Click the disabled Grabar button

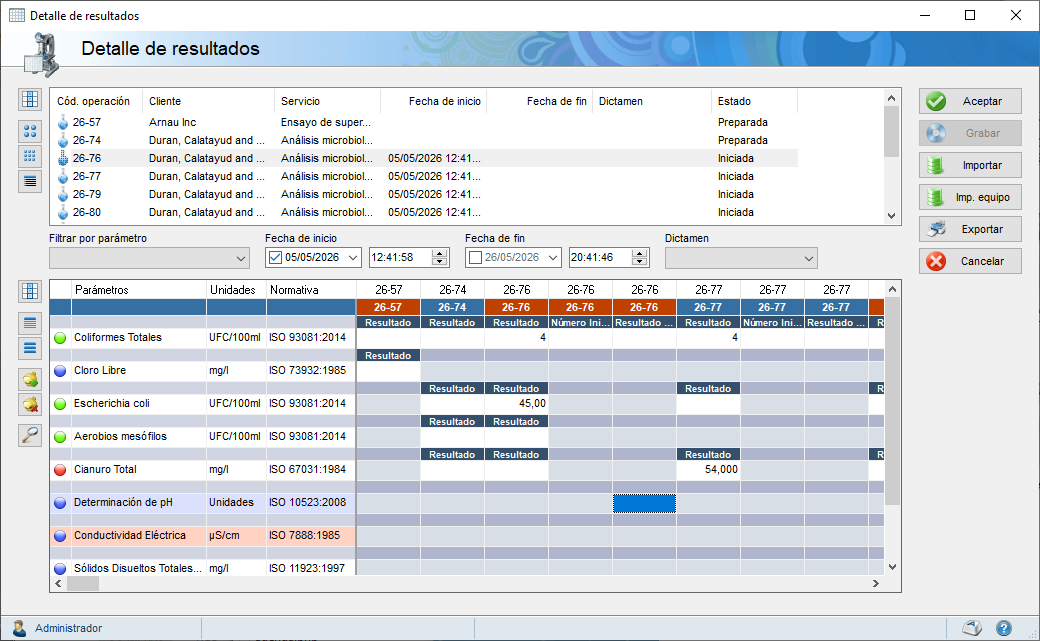970,133
